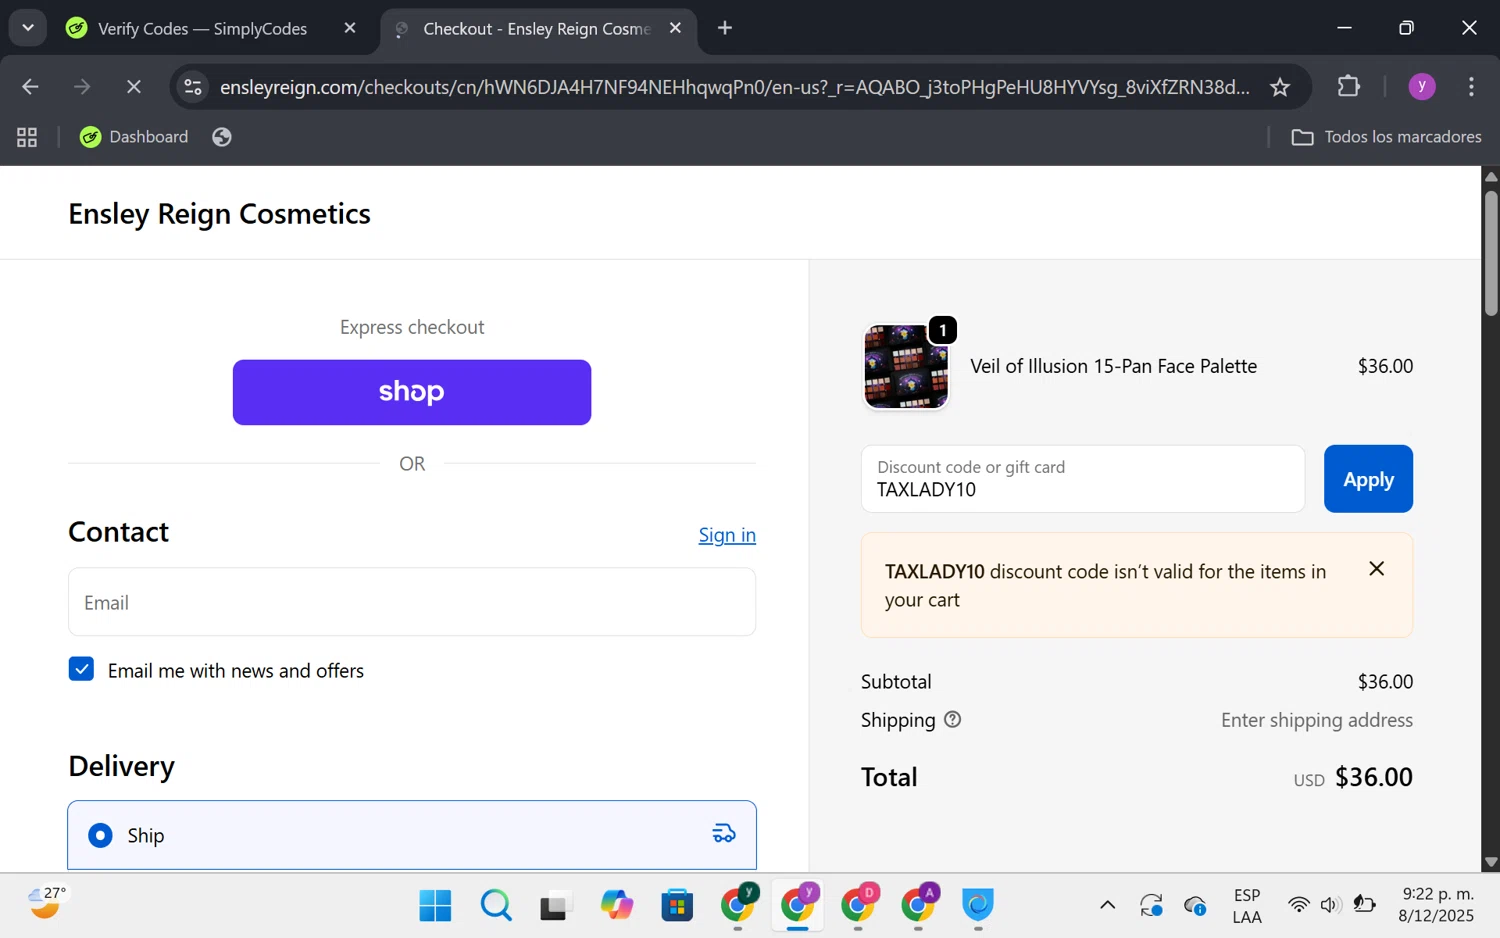
Task: Stop loading the checkout page
Action: pyautogui.click(x=133, y=87)
